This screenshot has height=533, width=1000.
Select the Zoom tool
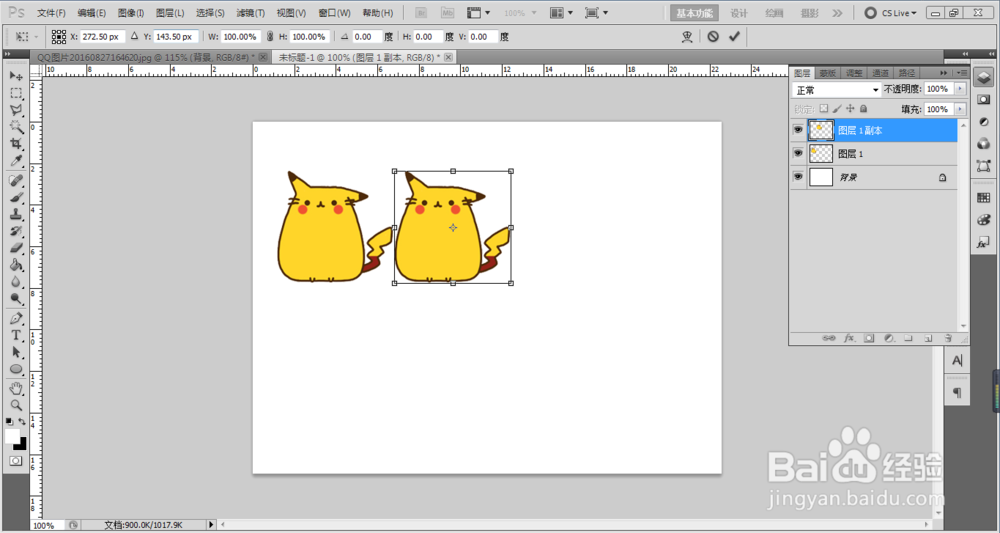16,405
